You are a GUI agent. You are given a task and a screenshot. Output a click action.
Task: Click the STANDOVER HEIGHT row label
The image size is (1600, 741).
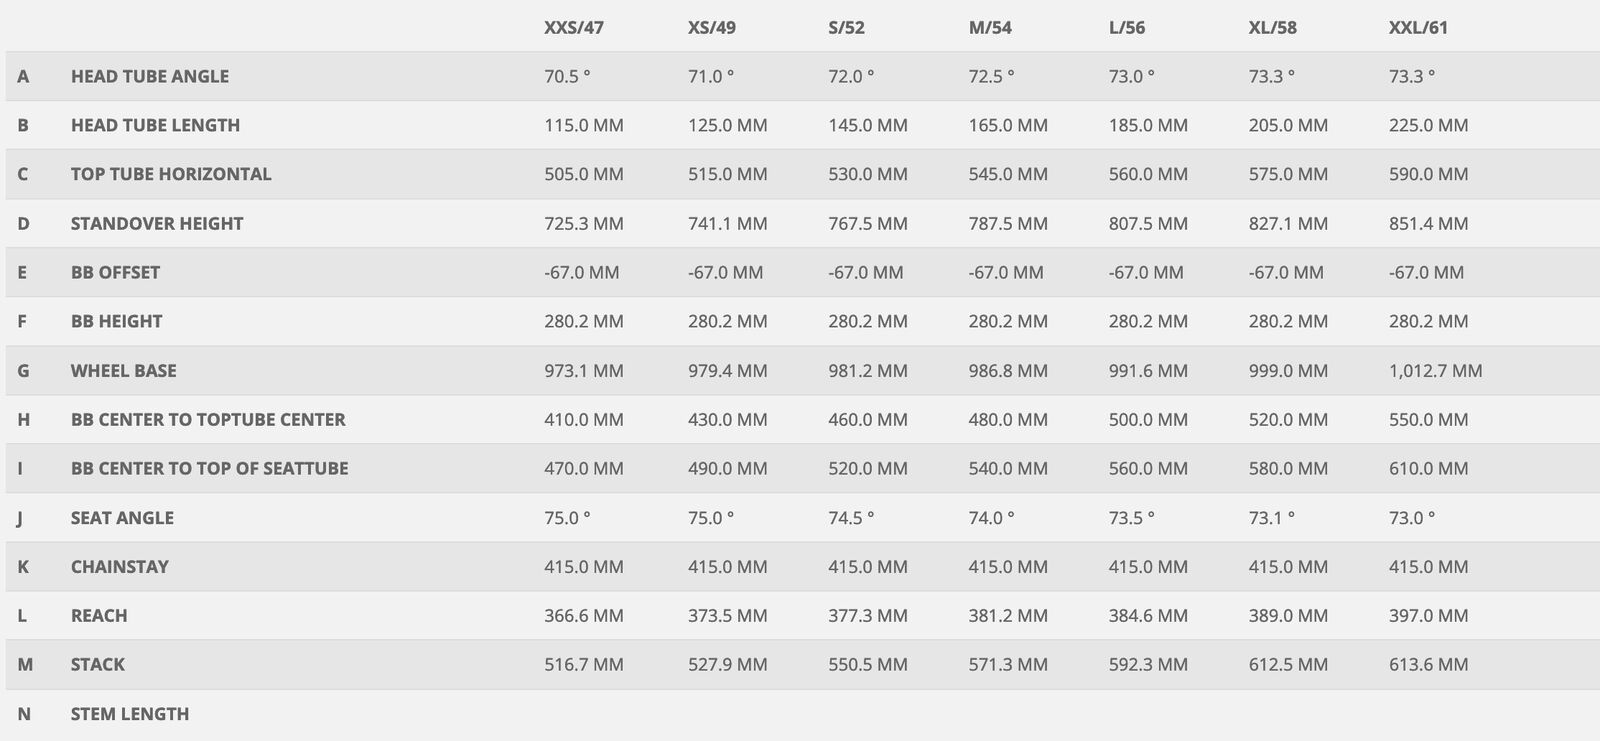(157, 223)
